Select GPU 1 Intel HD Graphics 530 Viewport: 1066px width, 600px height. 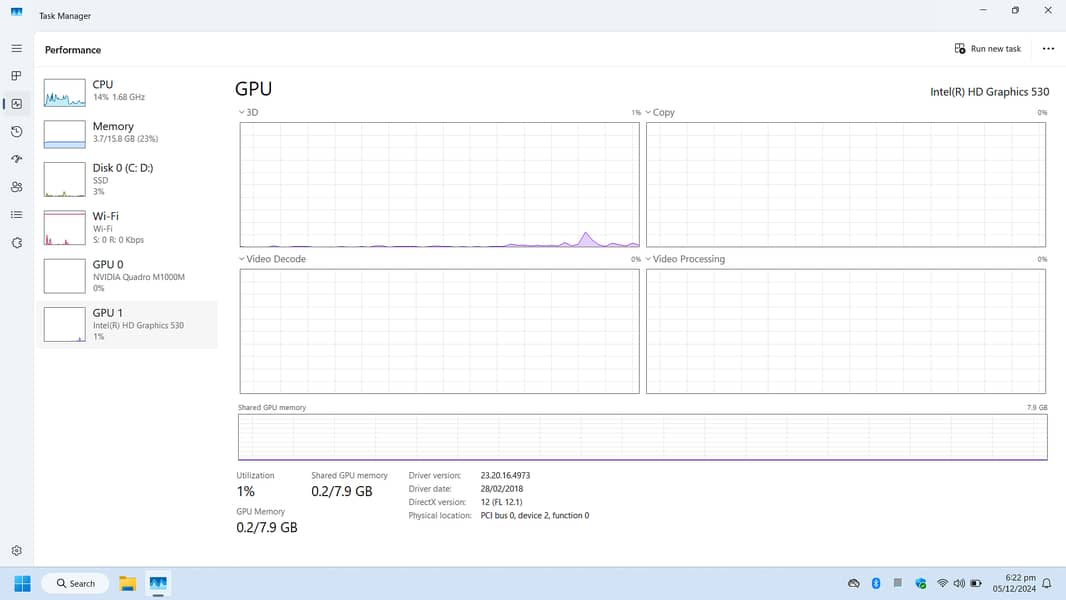coord(126,324)
